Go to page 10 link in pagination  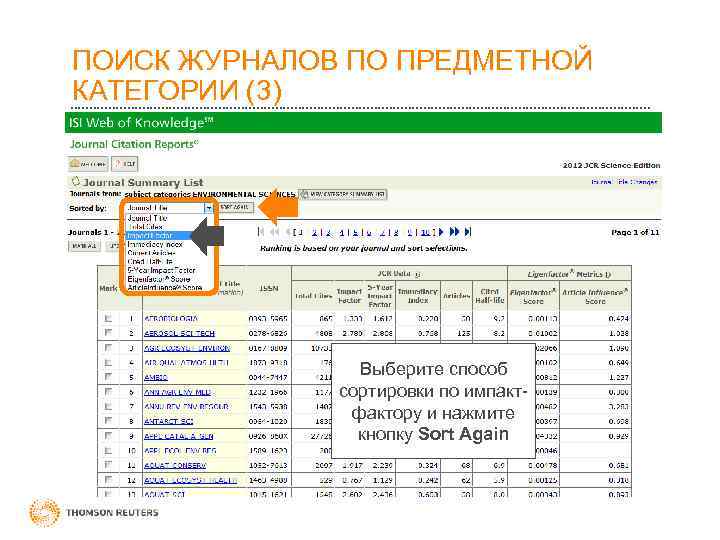[x=426, y=232]
